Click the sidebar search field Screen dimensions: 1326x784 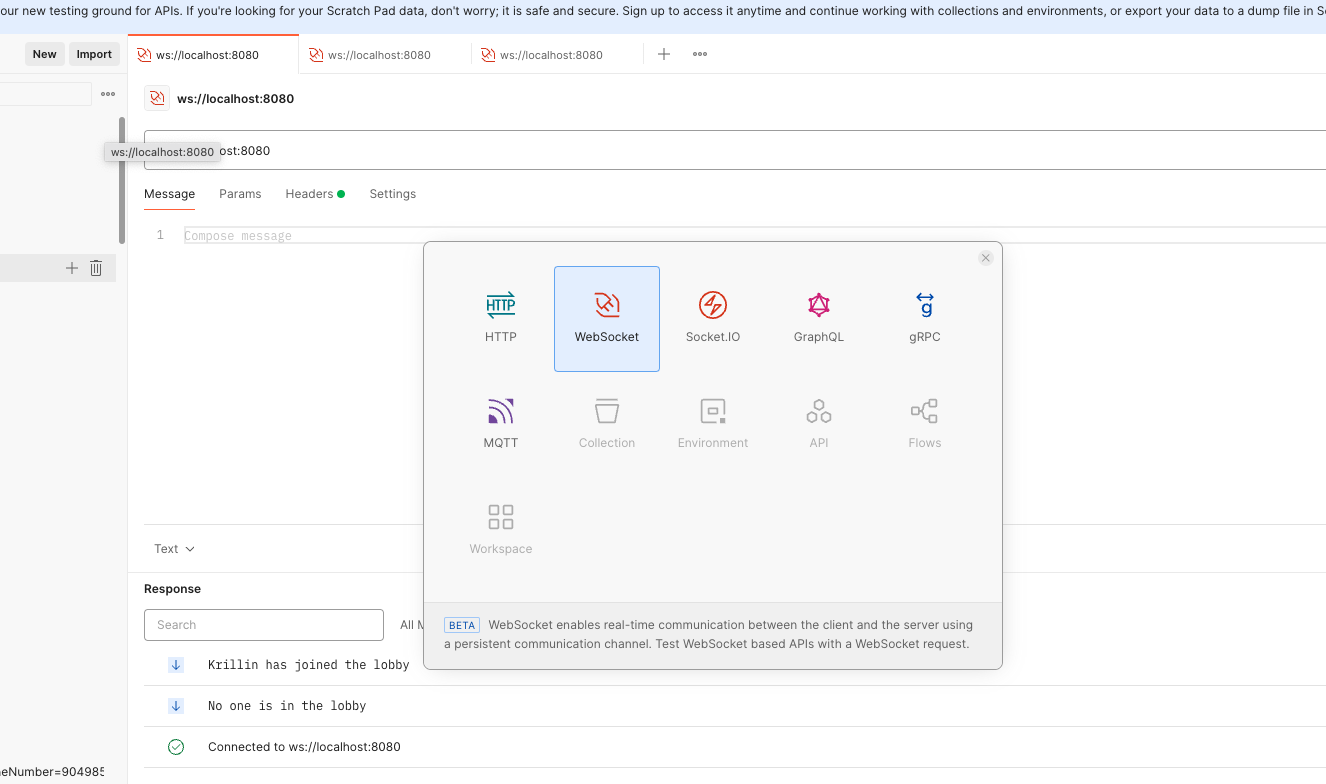tap(46, 94)
